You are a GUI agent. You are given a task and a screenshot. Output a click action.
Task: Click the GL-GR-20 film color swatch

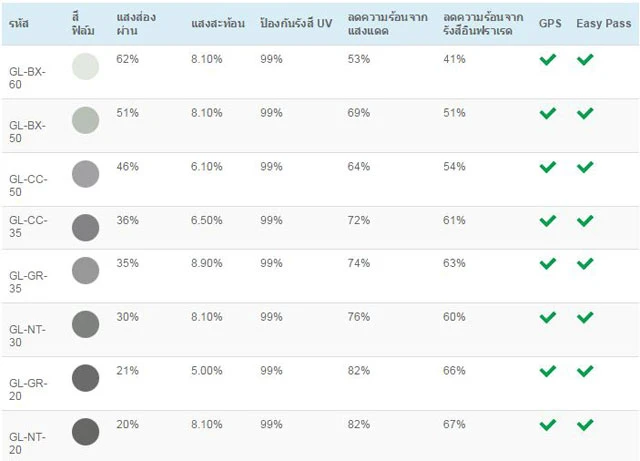click(x=86, y=378)
